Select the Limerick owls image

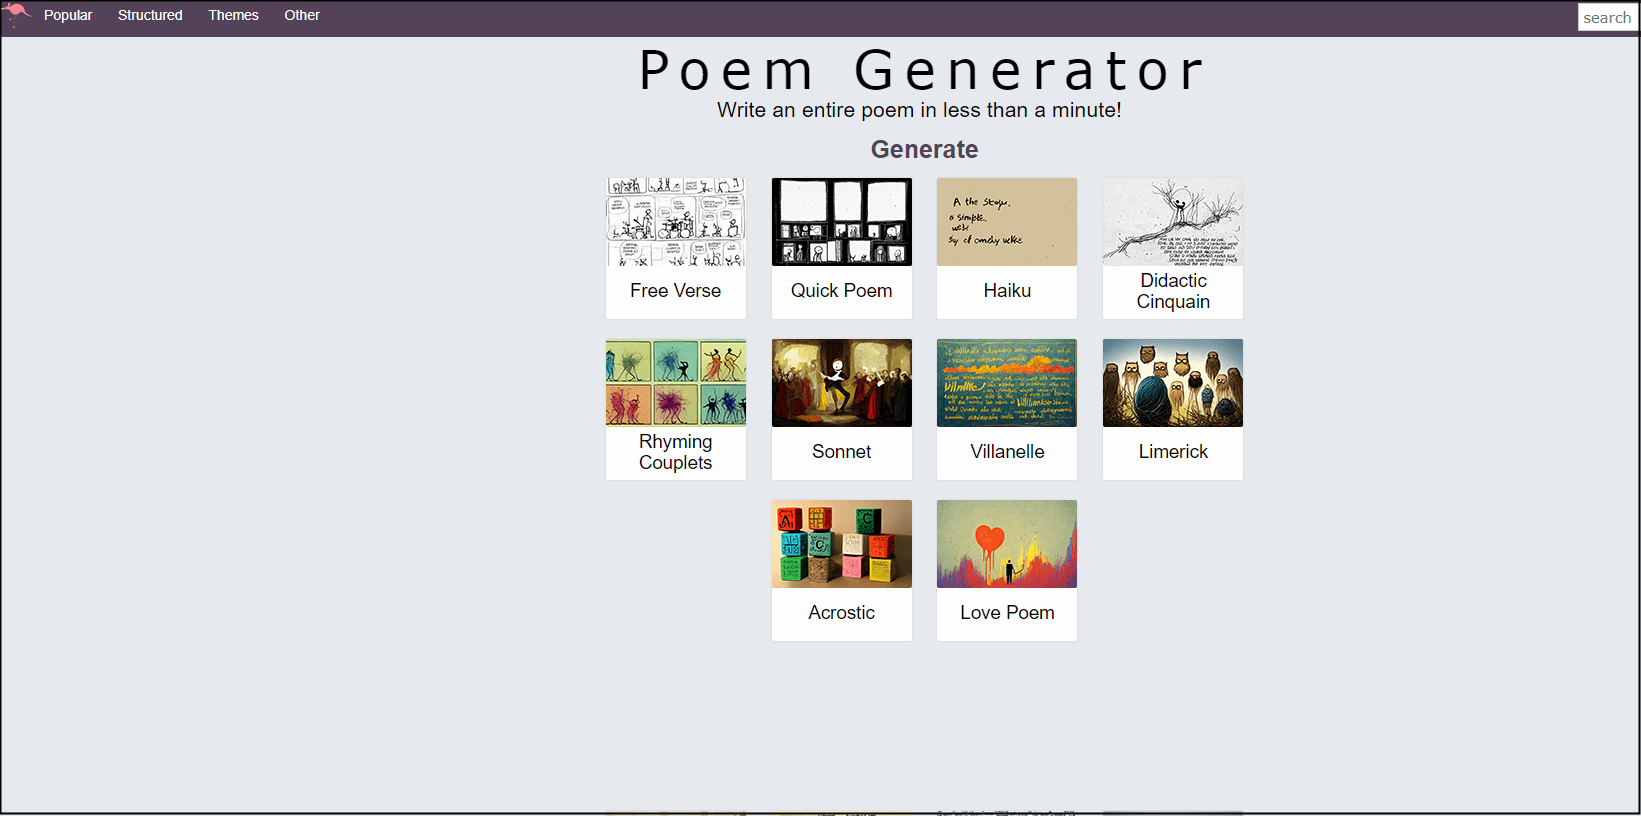click(1173, 383)
